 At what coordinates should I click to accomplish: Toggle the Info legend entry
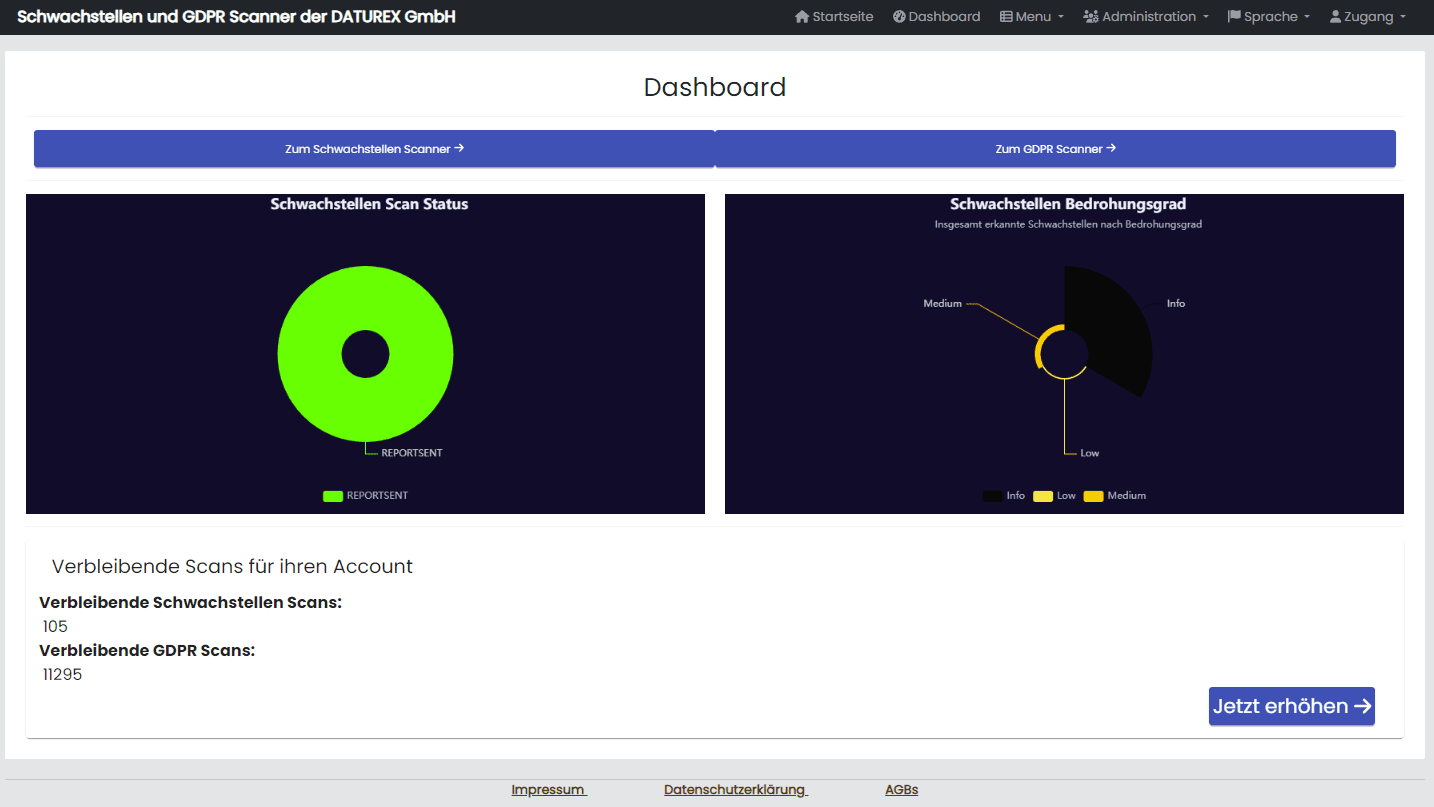point(1004,496)
